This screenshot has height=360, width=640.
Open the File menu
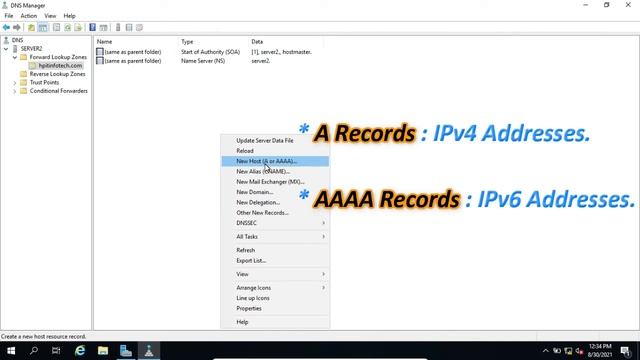coord(9,16)
